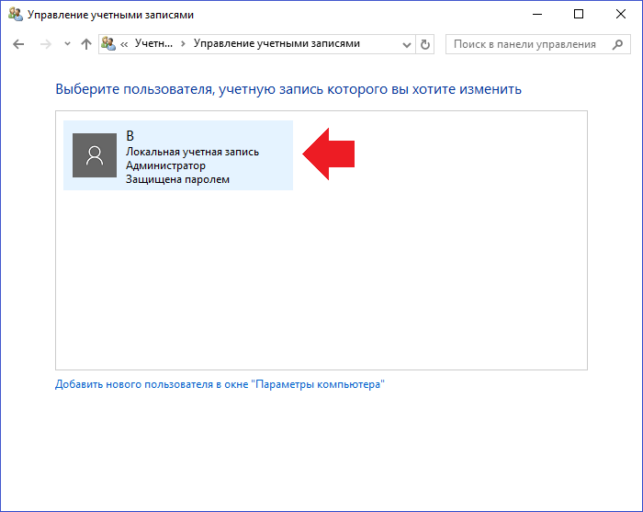This screenshot has height=512, width=643.
Task: Go back using the Back arrow
Action: (x=18, y=44)
